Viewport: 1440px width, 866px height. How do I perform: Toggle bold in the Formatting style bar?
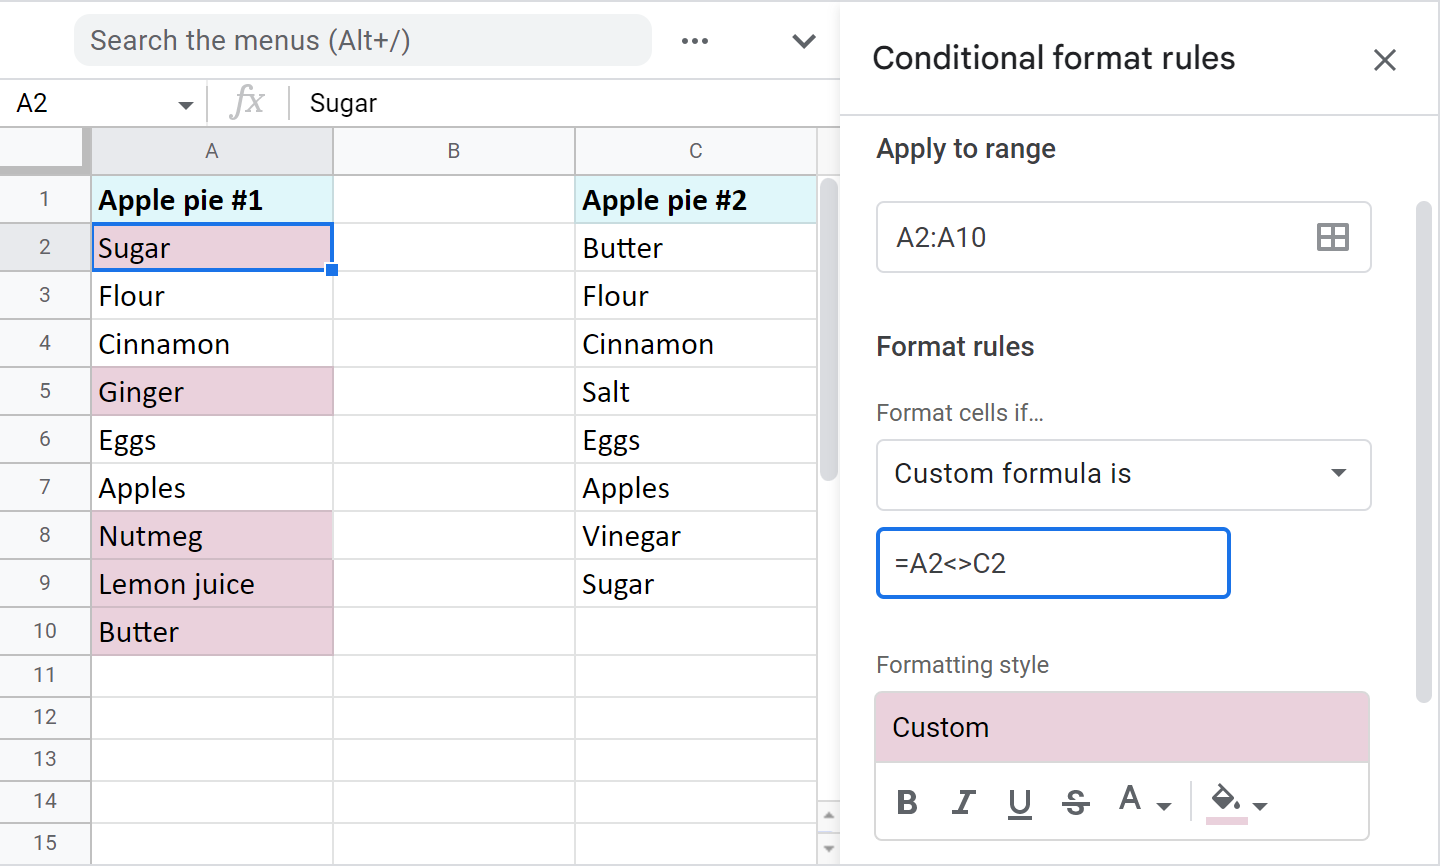click(x=906, y=800)
